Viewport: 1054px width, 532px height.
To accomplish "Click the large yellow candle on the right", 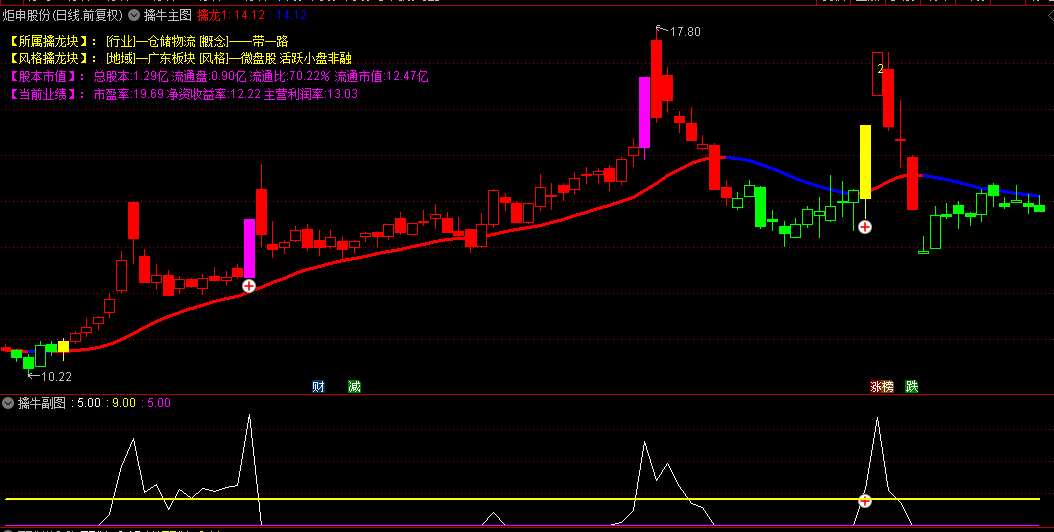I will click(x=865, y=162).
